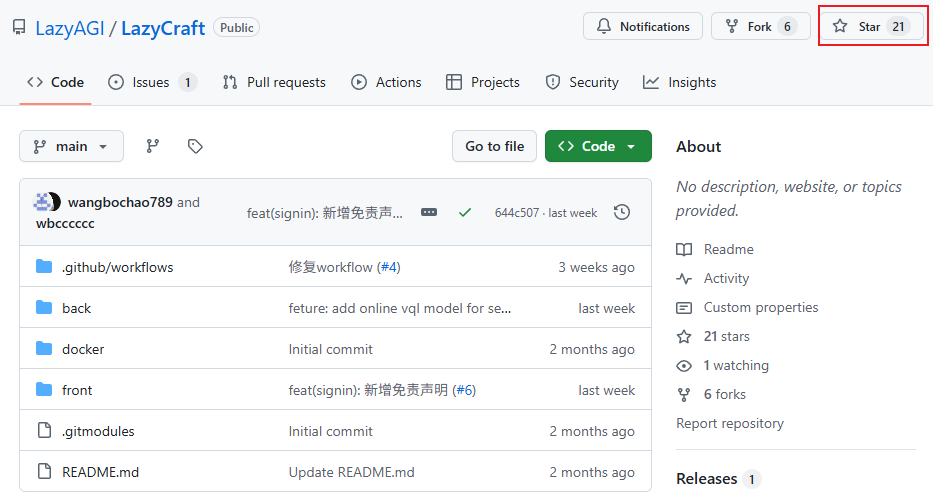Image resolution: width=933 pixels, height=502 pixels.
Task: Click the Readme book icon
Action: click(x=684, y=250)
